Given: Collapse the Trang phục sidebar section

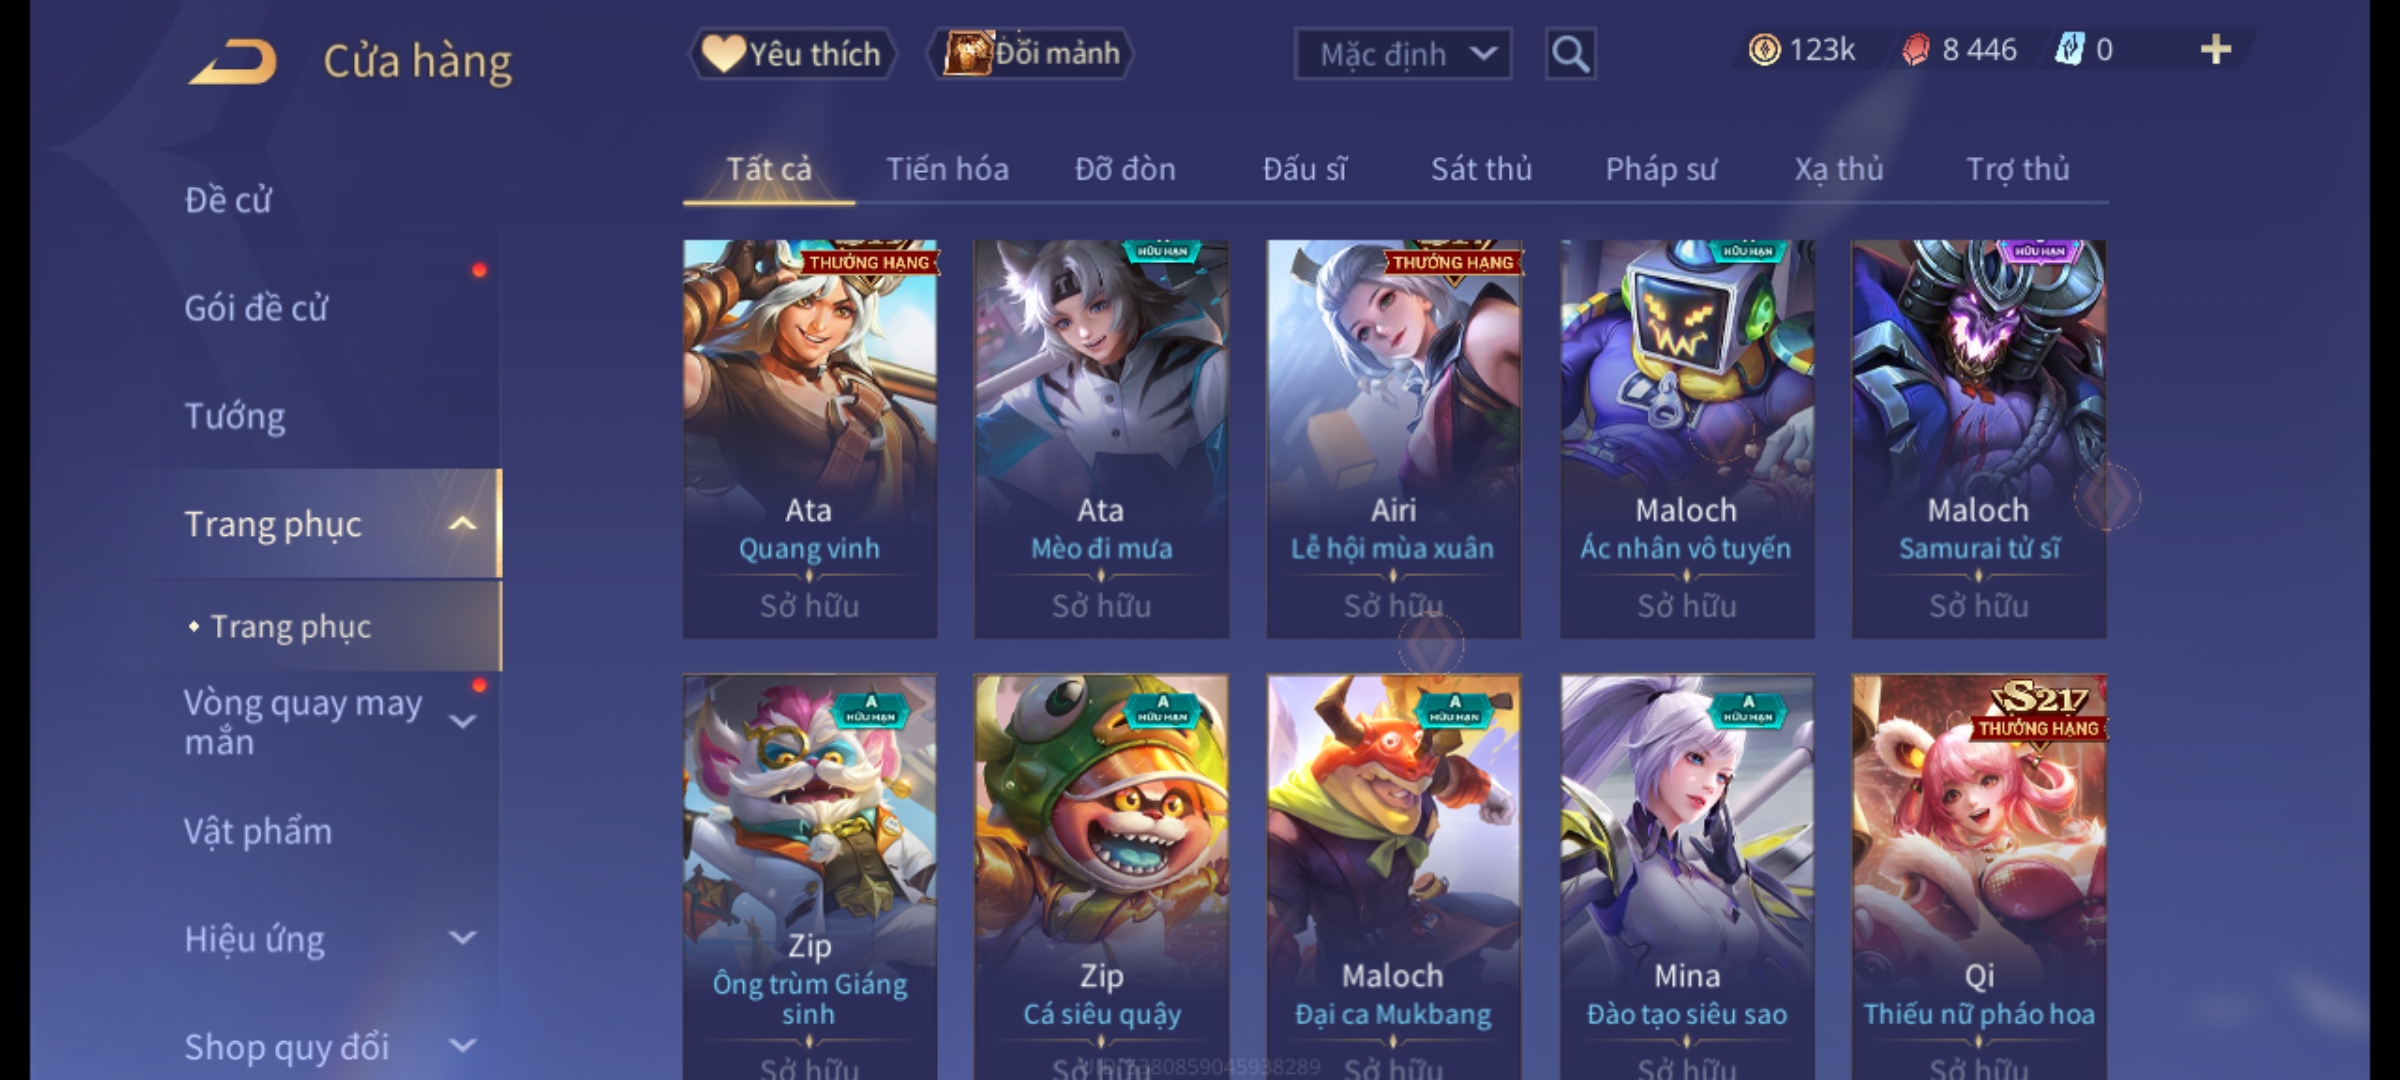Looking at the screenshot, I should tap(462, 523).
